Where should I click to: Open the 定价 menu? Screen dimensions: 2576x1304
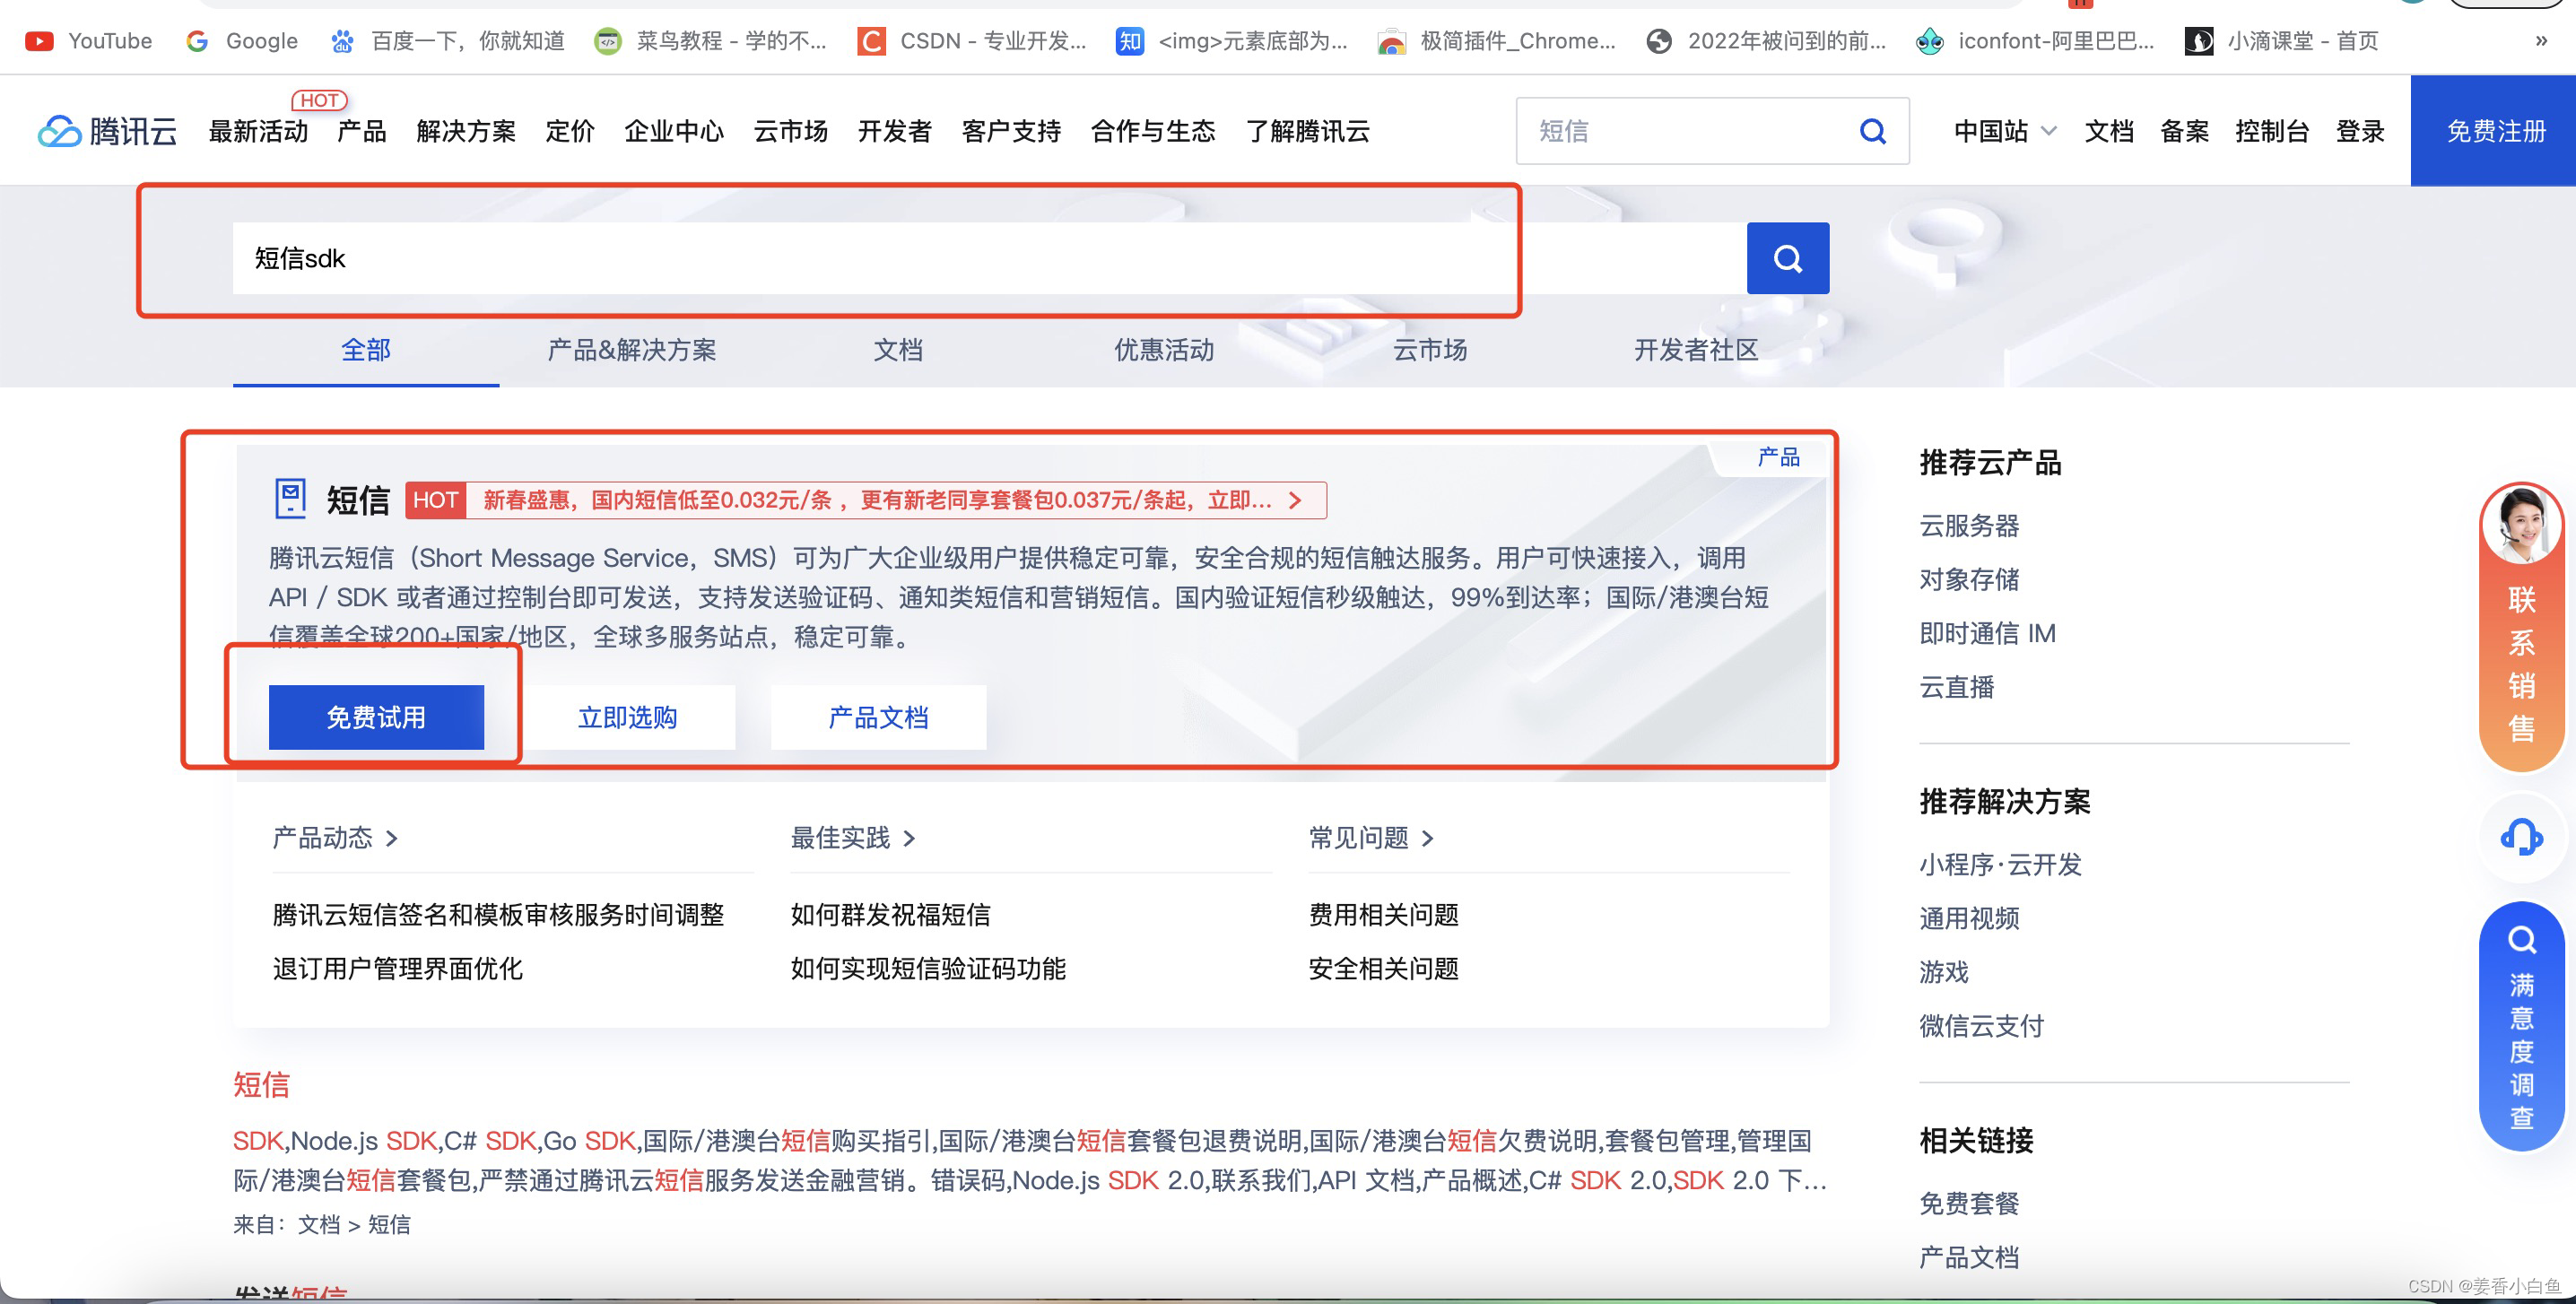click(570, 131)
